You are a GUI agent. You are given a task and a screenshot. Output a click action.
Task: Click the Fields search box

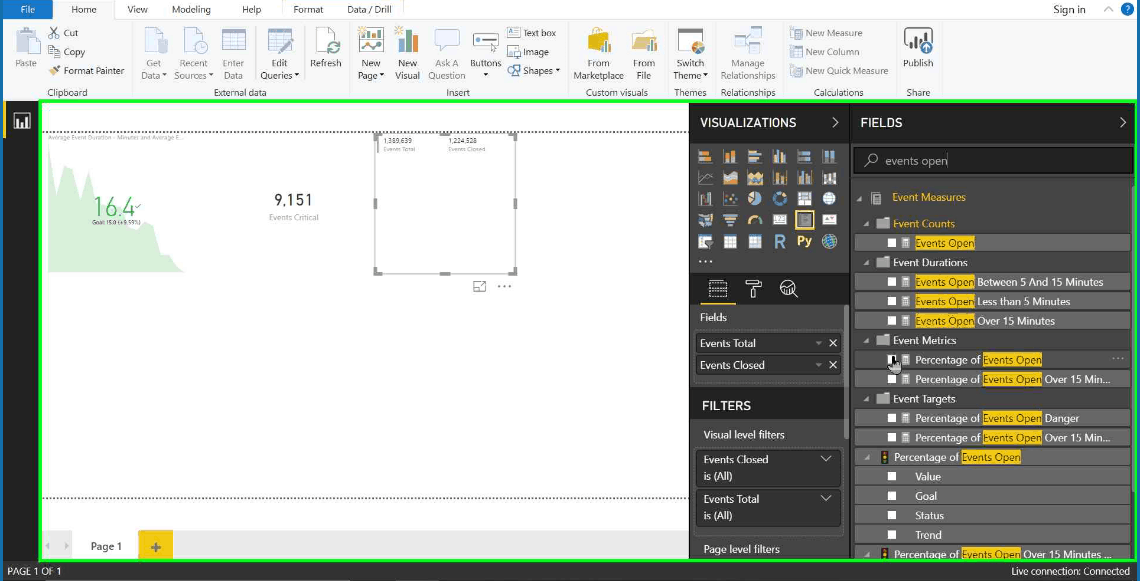[993, 161]
